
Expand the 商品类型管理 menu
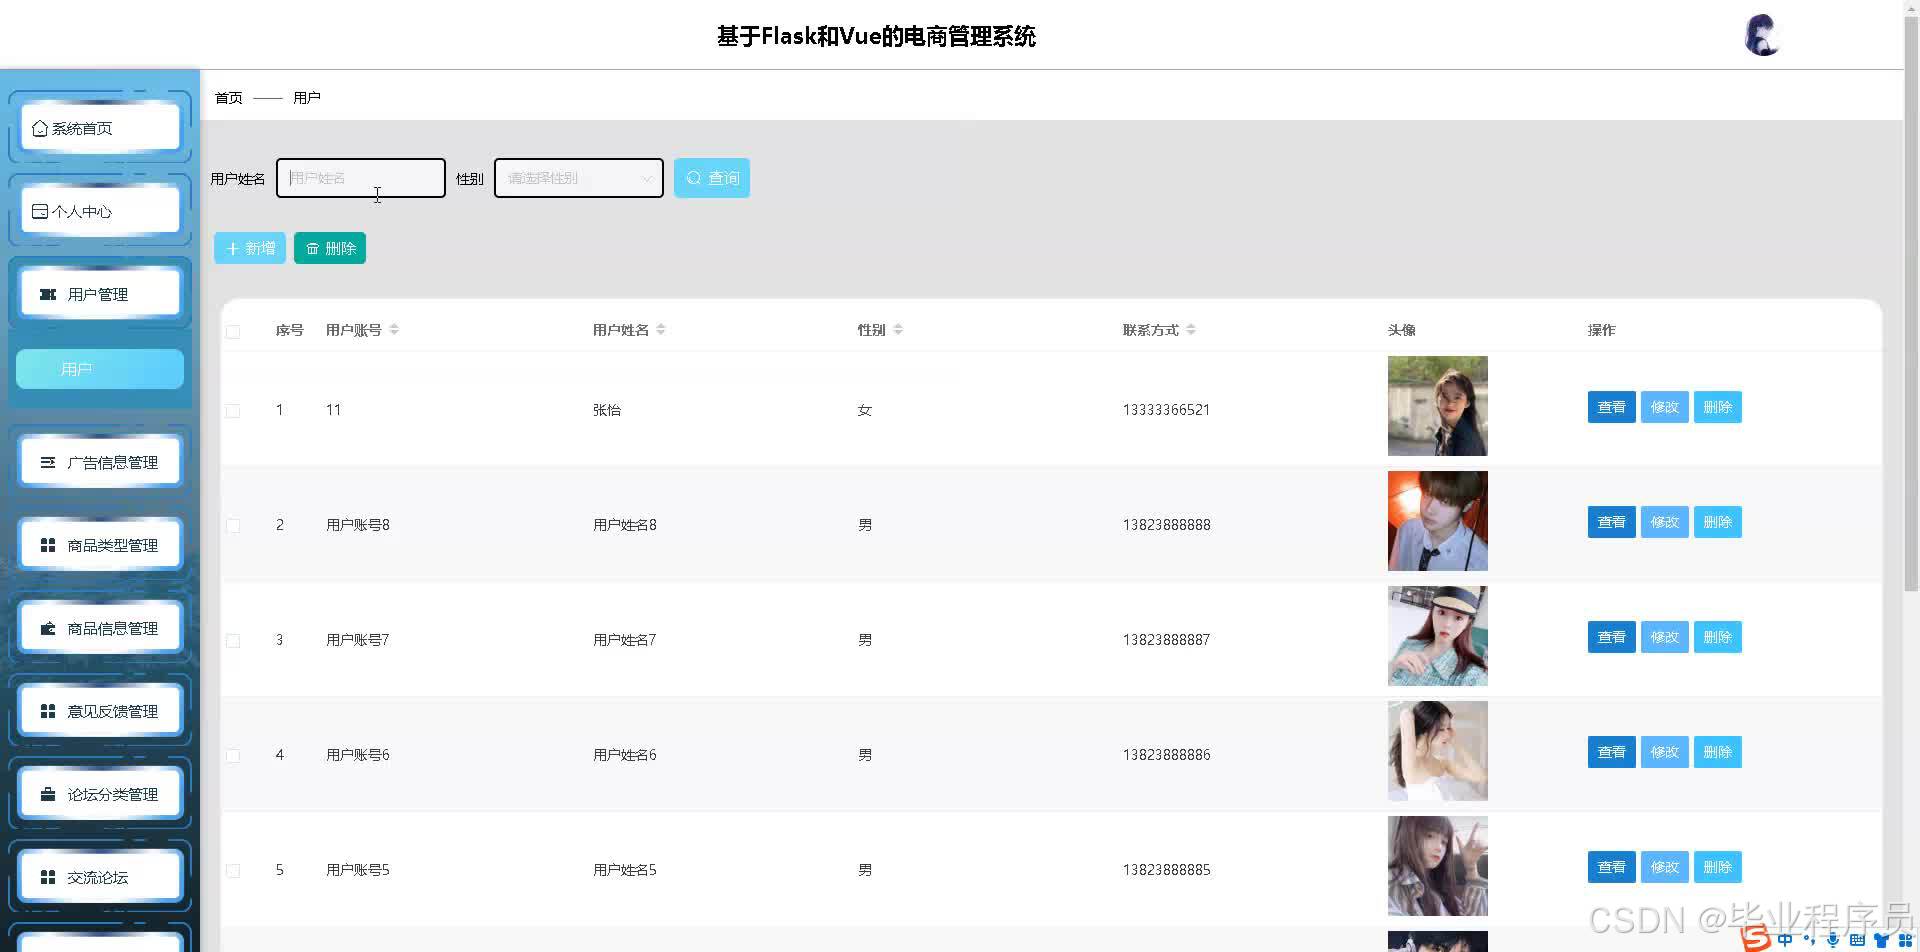[x=100, y=545]
